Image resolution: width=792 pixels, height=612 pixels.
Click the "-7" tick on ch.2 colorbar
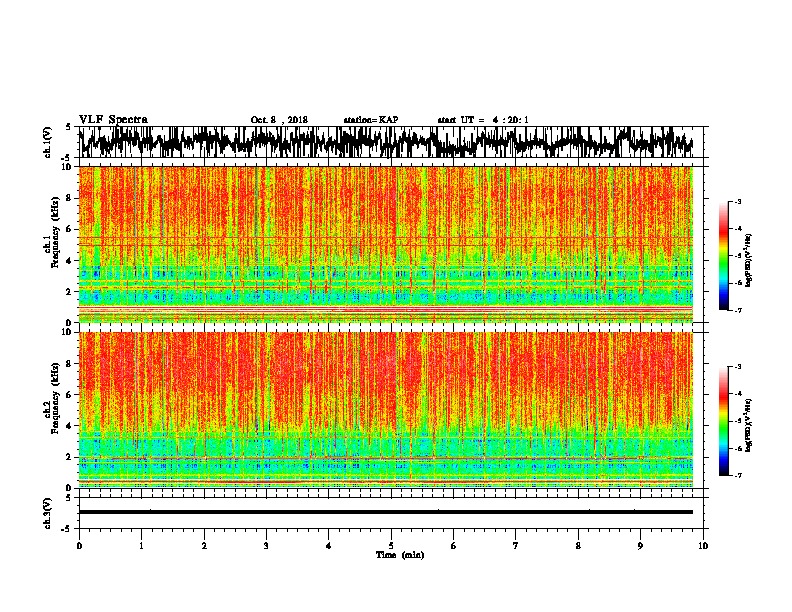[737, 476]
